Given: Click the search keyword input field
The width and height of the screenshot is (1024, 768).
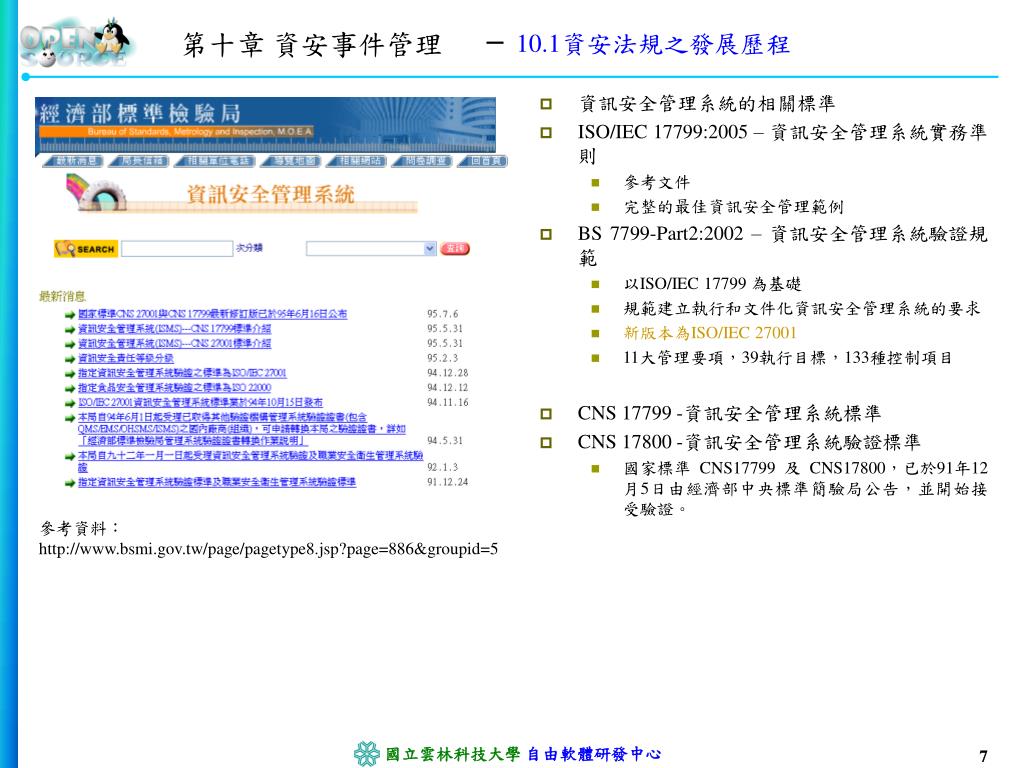Looking at the screenshot, I should [177, 248].
